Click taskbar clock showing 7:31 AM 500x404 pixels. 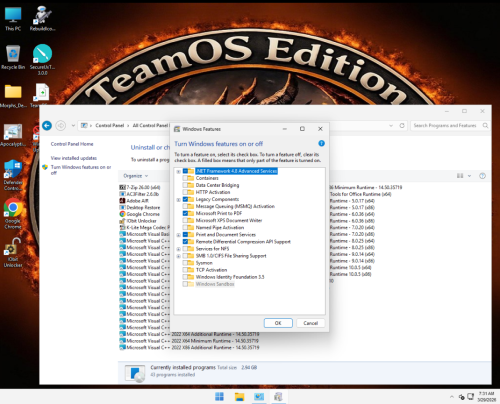click(486, 397)
